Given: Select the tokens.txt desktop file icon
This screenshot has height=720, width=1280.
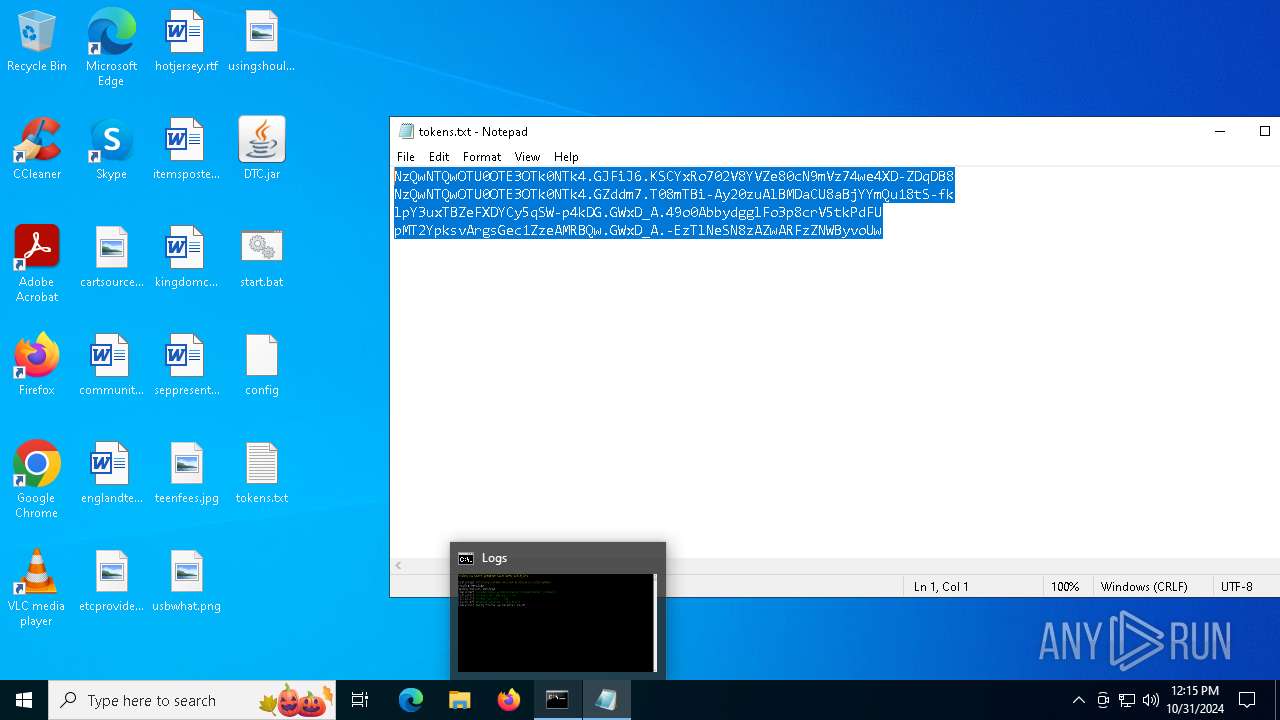Looking at the screenshot, I should pyautogui.click(x=261, y=473).
